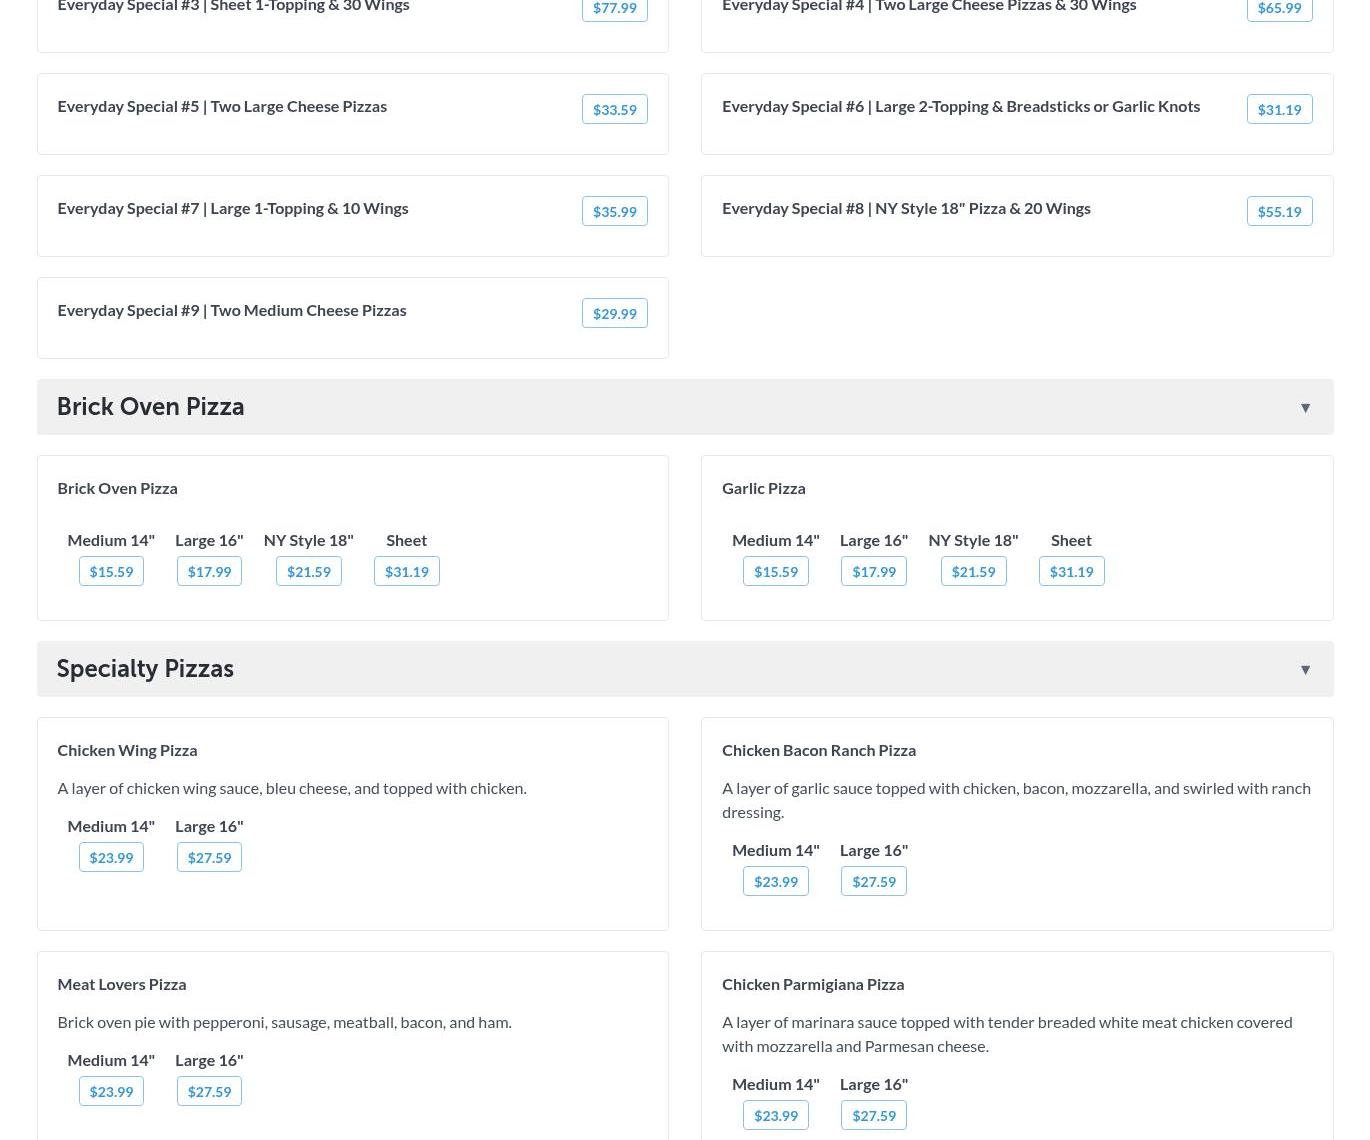Pick Chicken Wing Pizza Large 16" $27.59
Image resolution: width=1370 pixels, height=1140 pixels.
pos(209,857)
